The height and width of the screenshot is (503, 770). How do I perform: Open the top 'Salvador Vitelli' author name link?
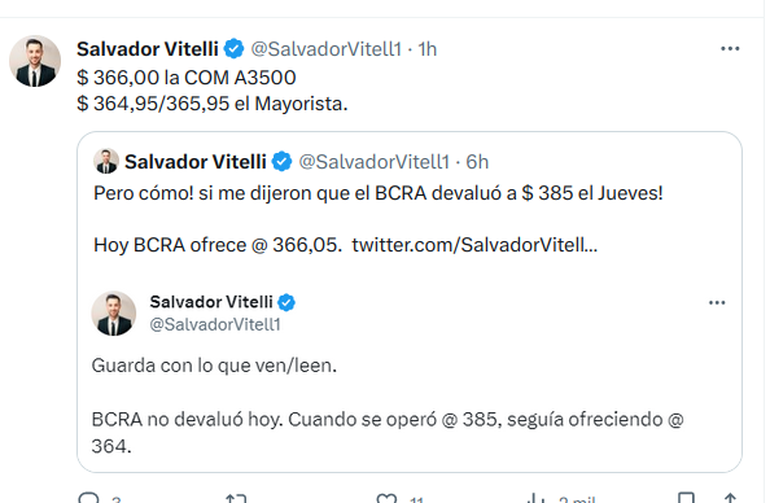[148, 48]
